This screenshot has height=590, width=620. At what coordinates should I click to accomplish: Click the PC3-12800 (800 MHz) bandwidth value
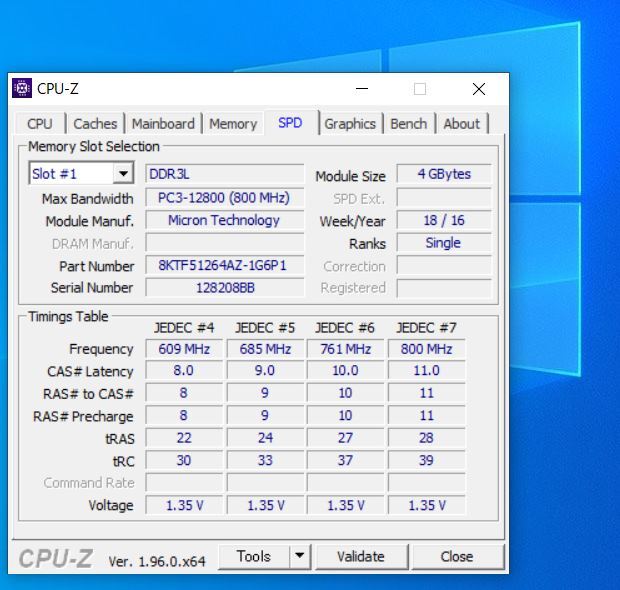click(x=225, y=197)
